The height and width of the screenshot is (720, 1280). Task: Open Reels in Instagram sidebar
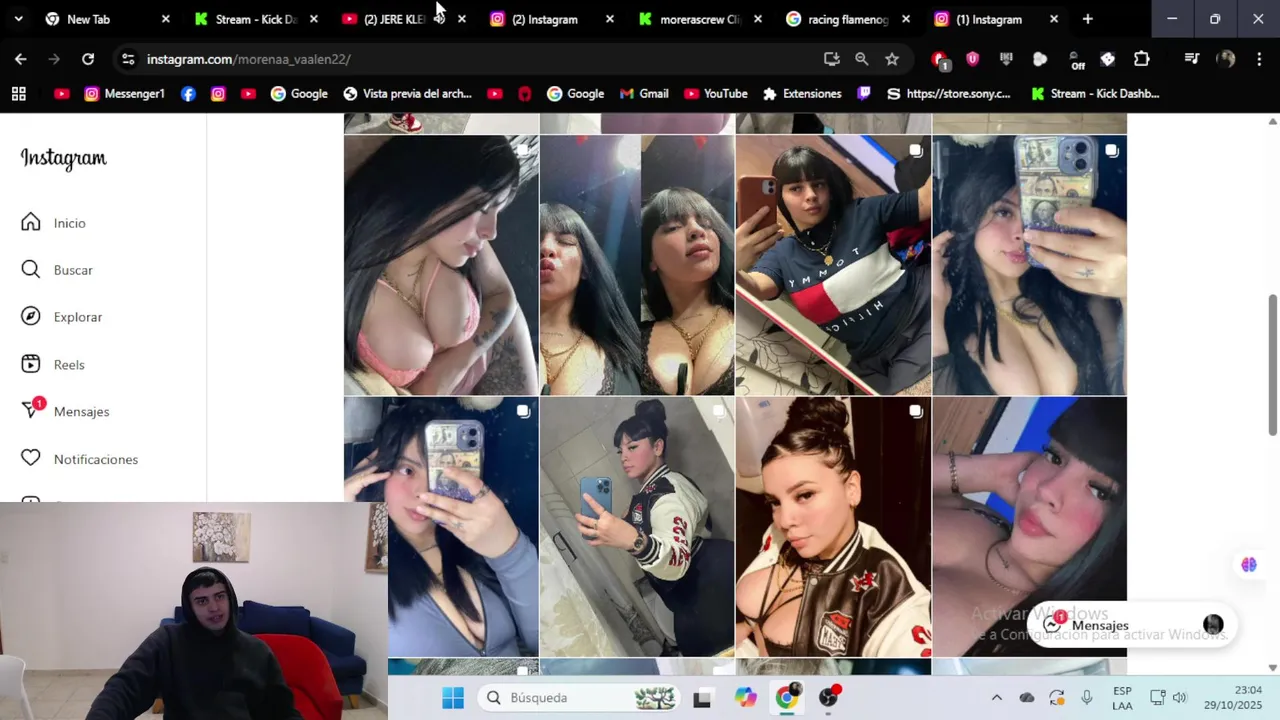pyautogui.click(x=54, y=364)
